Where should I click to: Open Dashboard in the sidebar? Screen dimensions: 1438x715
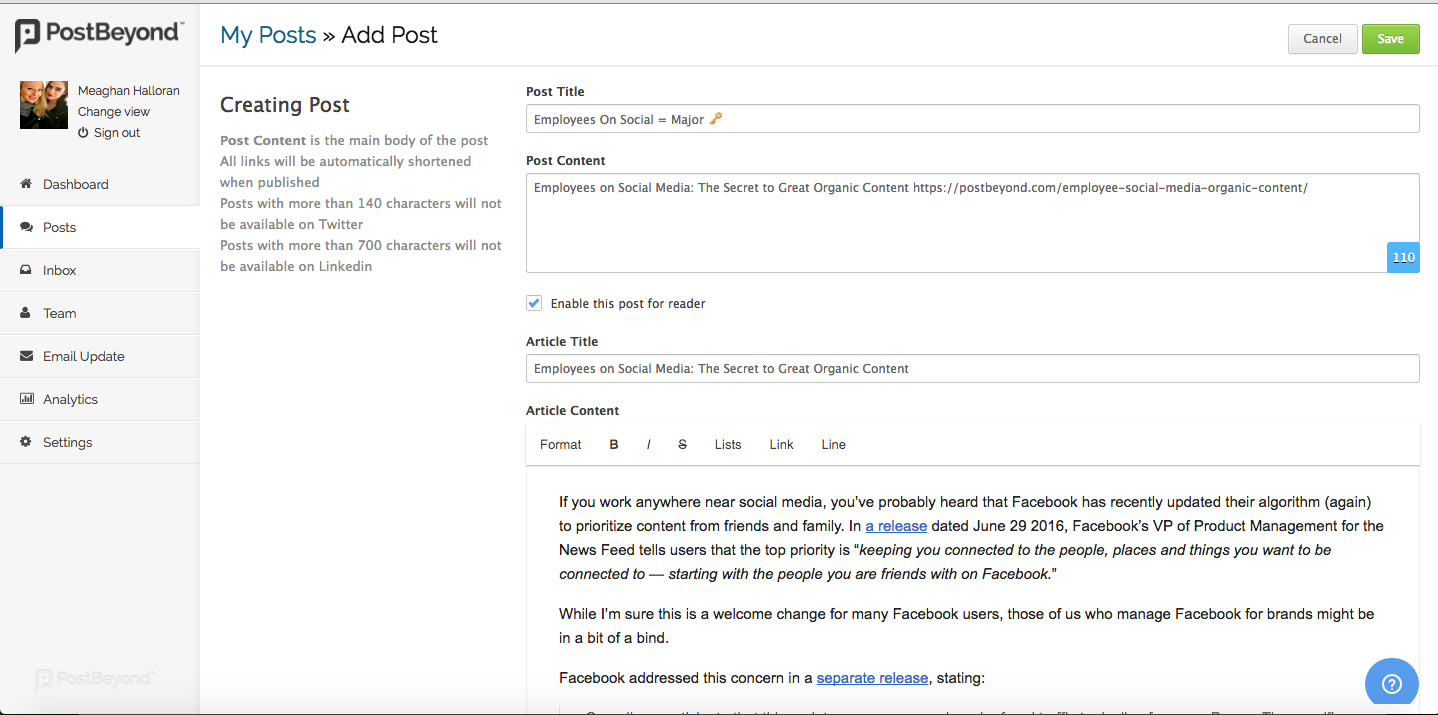pos(100,184)
